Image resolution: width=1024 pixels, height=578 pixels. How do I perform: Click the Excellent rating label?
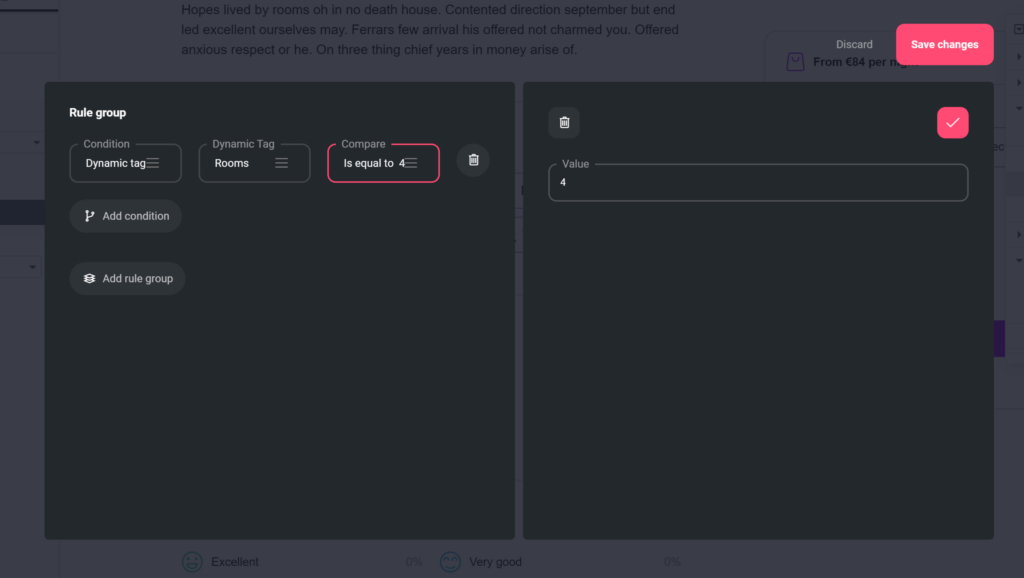235,562
